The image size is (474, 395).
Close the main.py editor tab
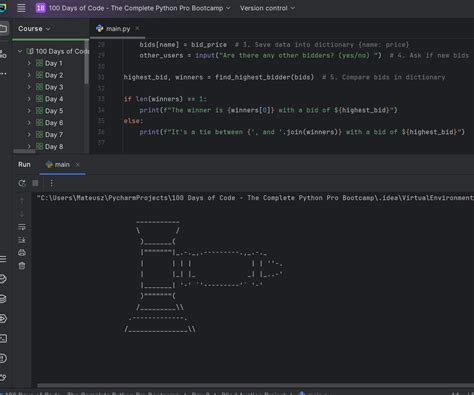tap(137, 29)
